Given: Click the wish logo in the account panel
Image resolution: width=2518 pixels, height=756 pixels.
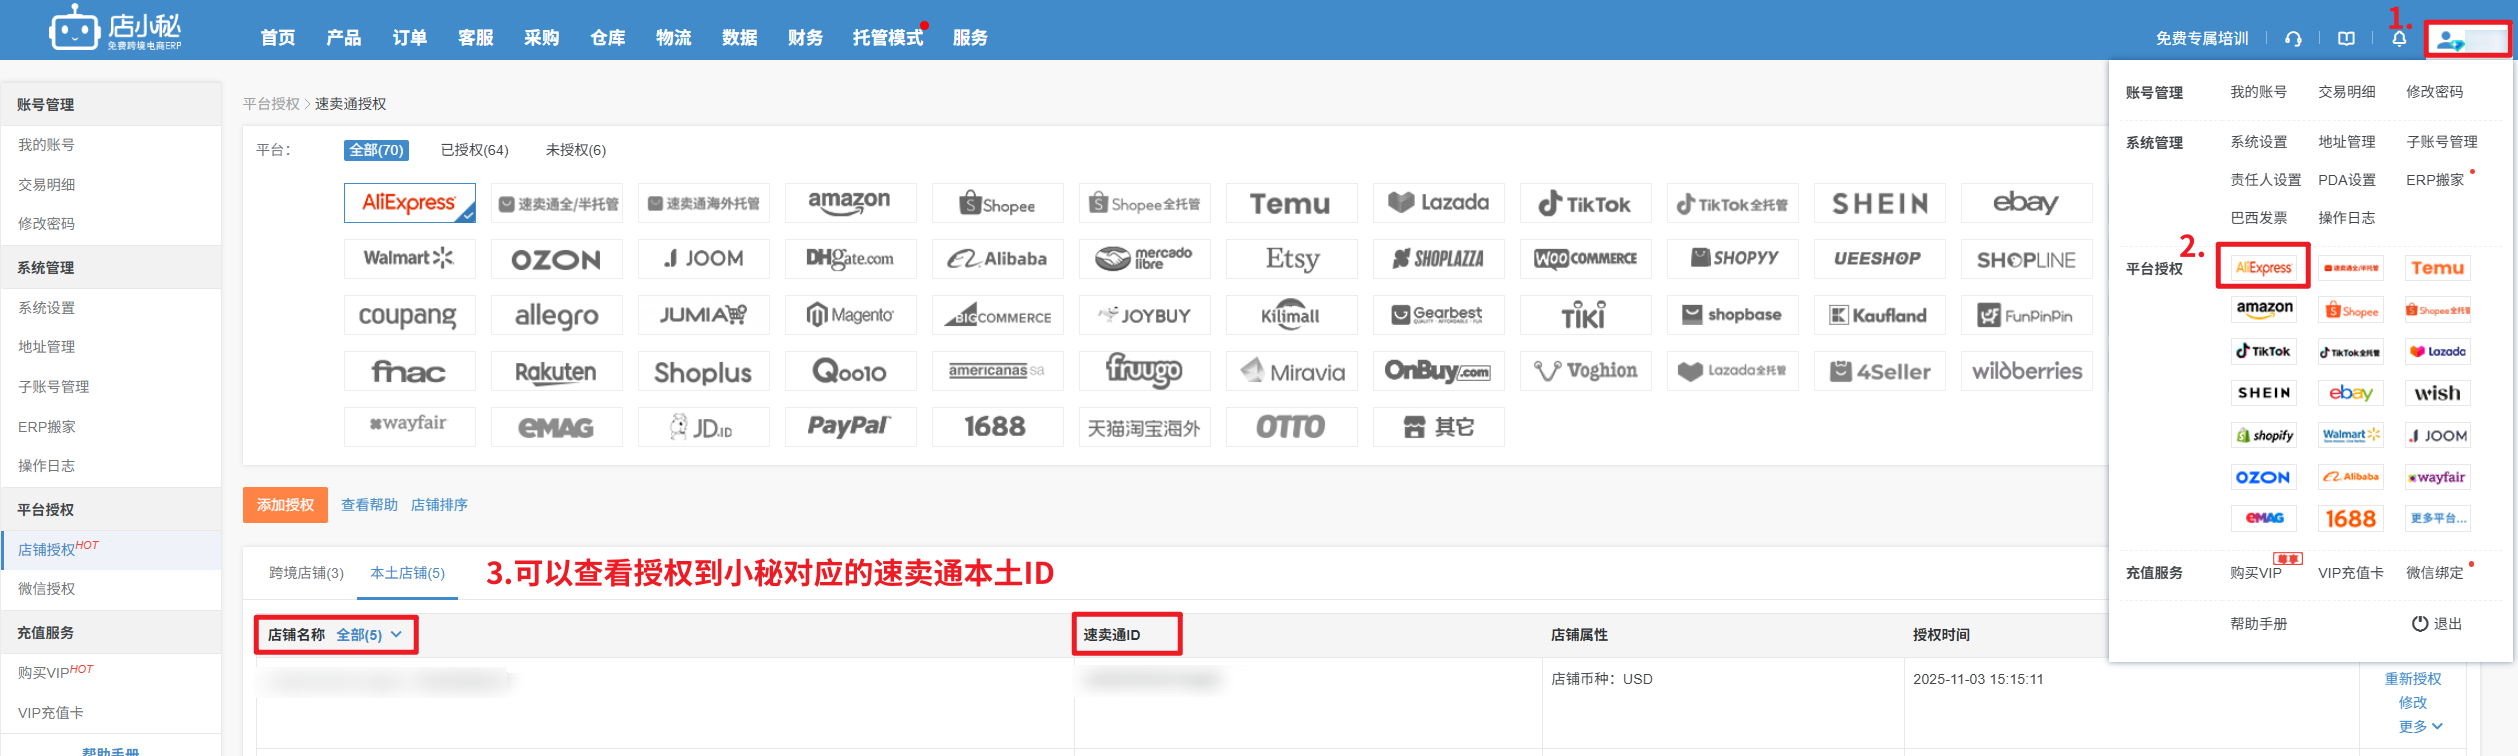Looking at the screenshot, I should [x=2437, y=393].
